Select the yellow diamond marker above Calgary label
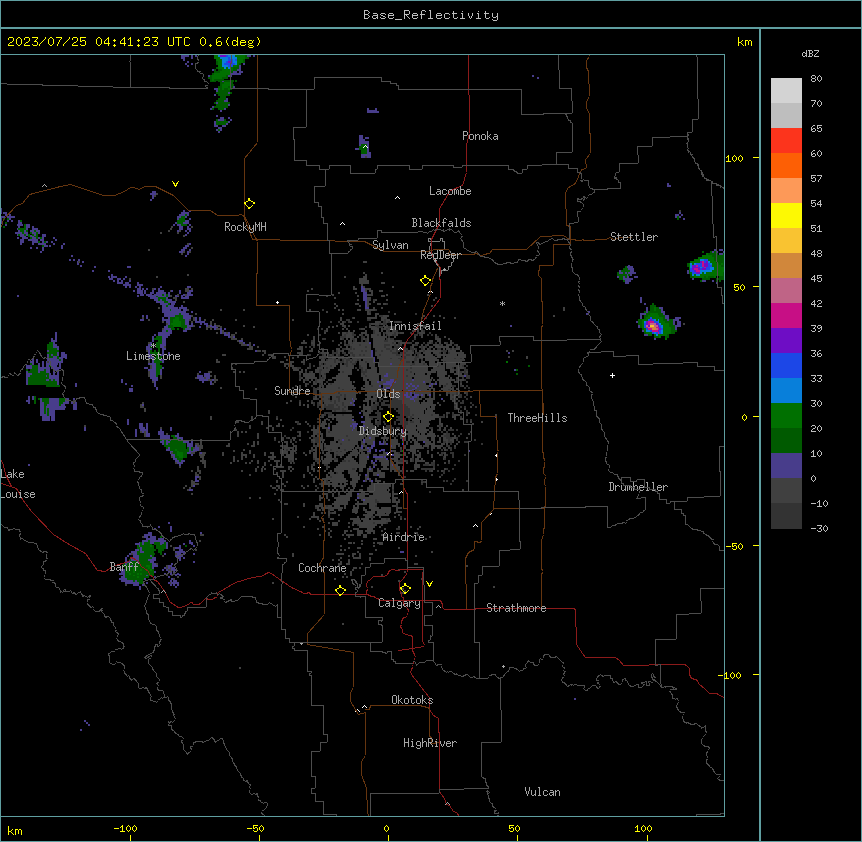Viewport: 862px width, 842px height. pyautogui.click(x=405, y=589)
